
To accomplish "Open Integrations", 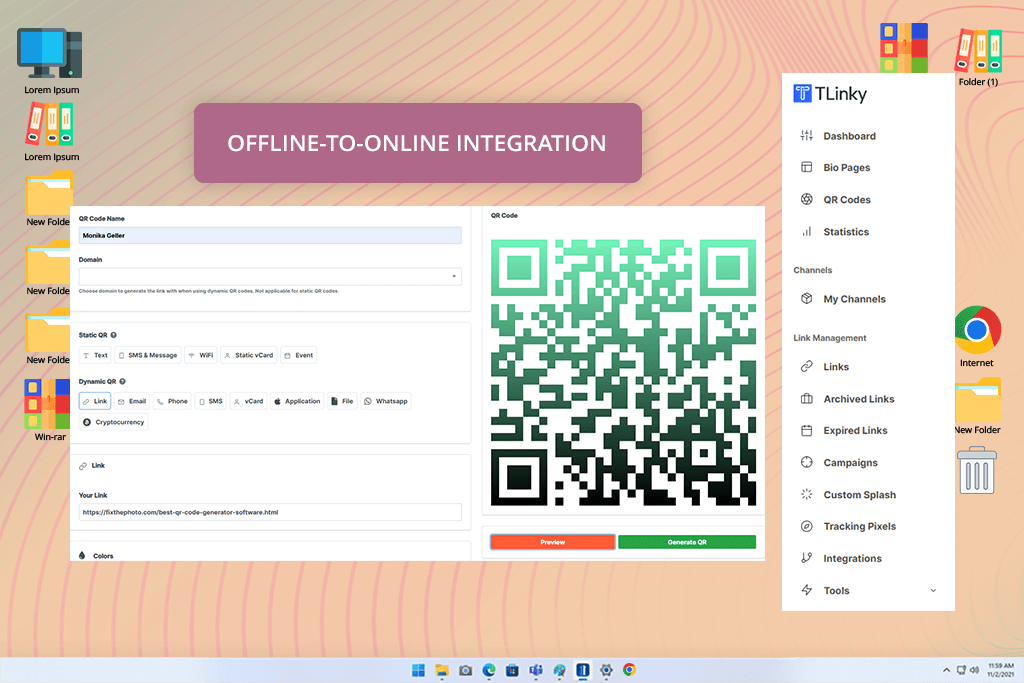I will [x=852, y=558].
